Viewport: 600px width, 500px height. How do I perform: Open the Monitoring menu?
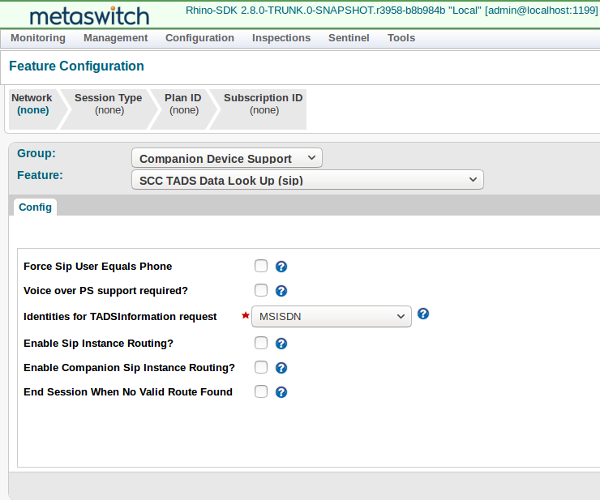[38, 38]
